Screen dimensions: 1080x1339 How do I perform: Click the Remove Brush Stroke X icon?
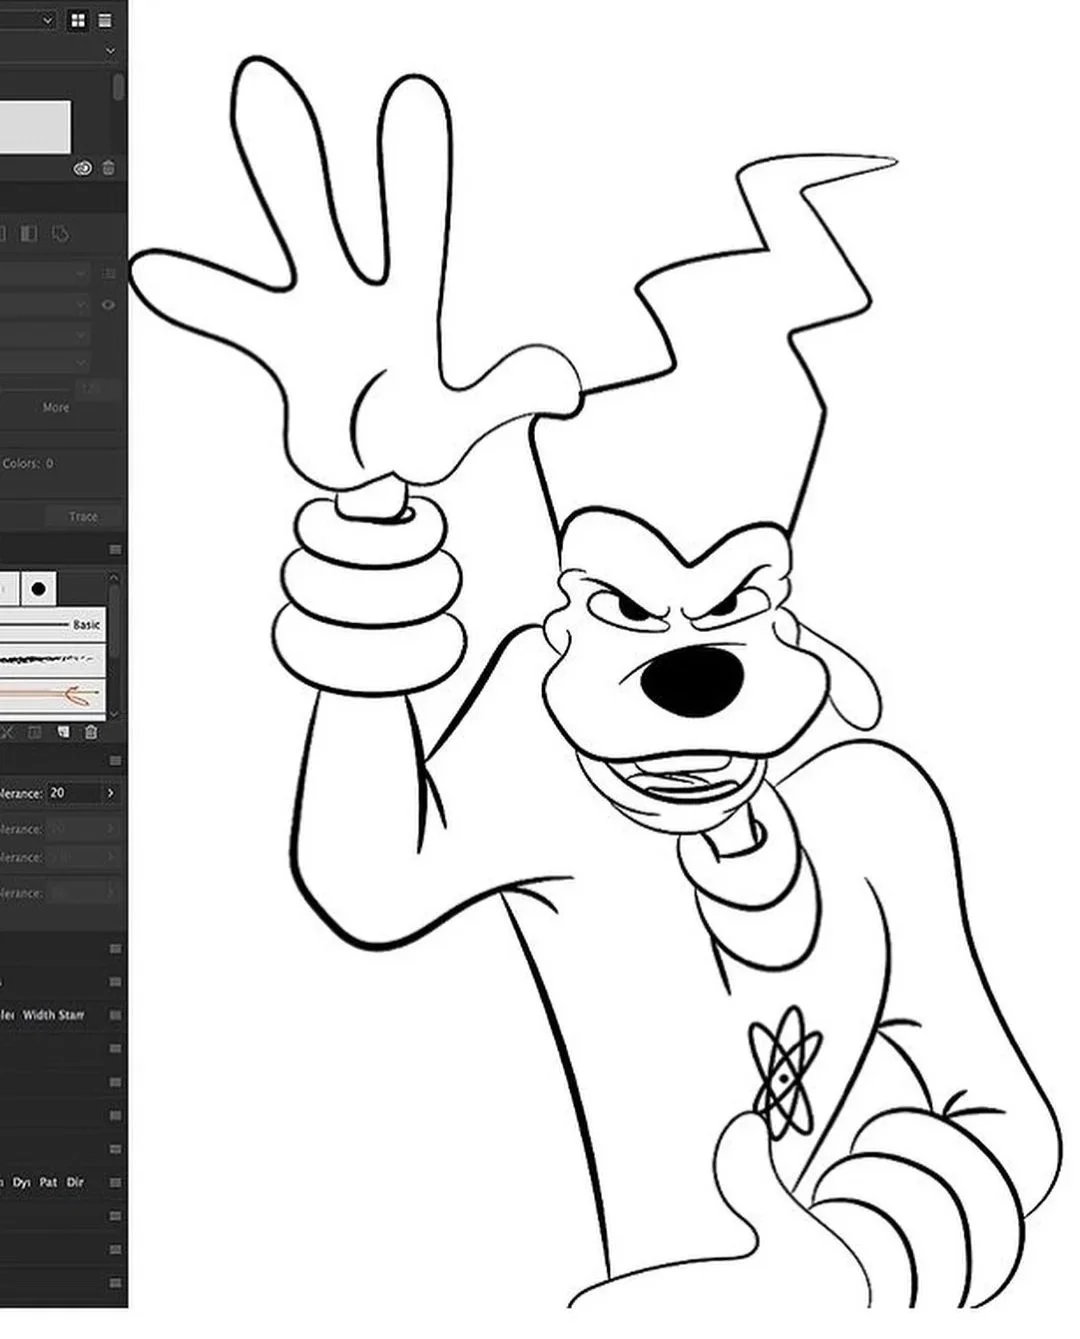(x=6, y=733)
